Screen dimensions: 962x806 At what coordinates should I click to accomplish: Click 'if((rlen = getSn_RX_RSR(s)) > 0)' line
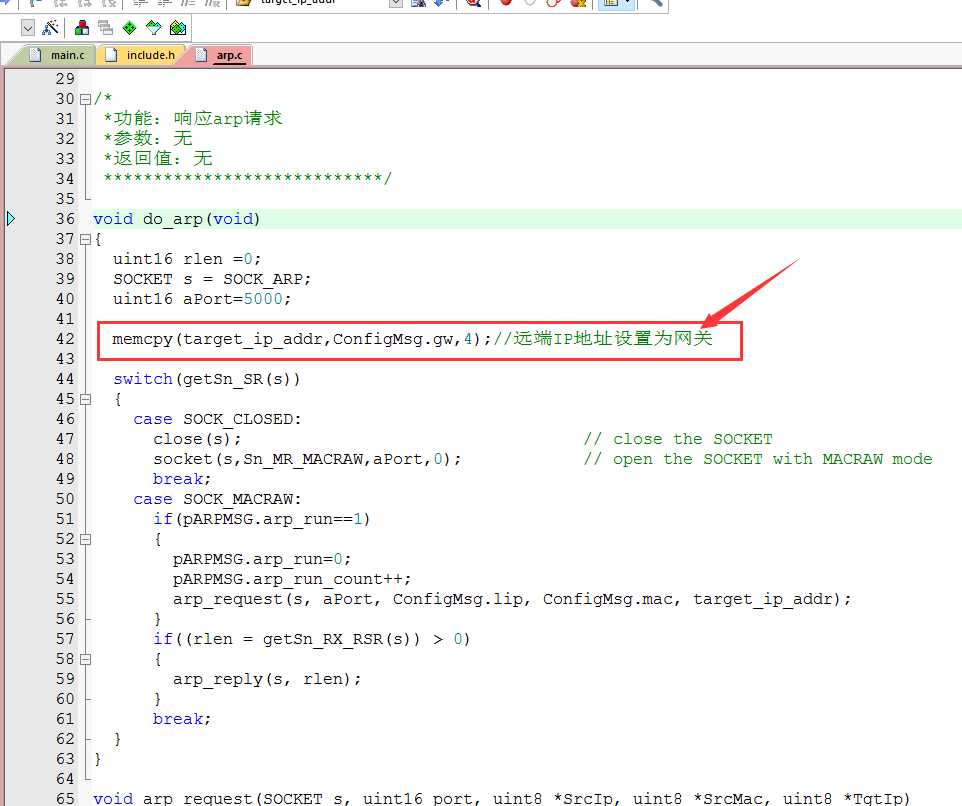pyautogui.click(x=312, y=639)
